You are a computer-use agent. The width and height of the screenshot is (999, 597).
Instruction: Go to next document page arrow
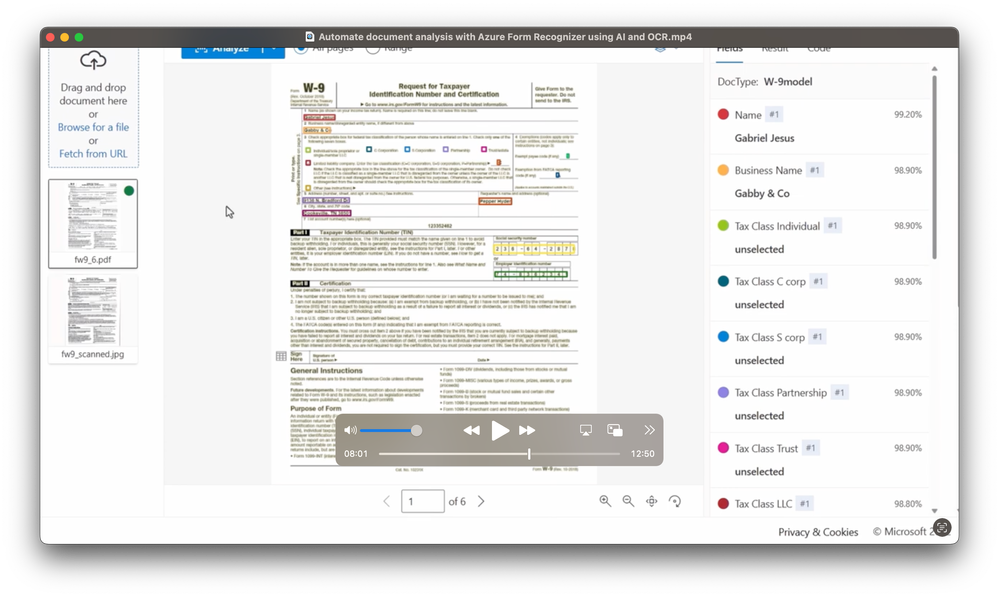(x=481, y=501)
